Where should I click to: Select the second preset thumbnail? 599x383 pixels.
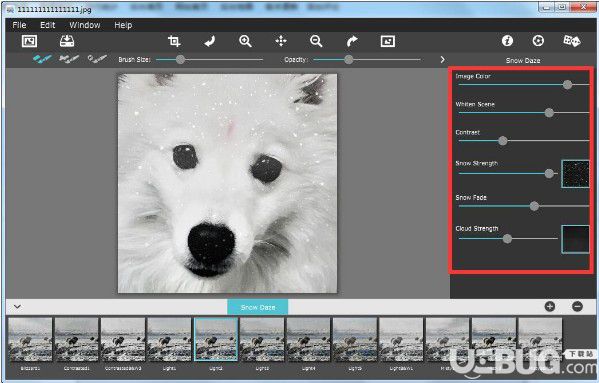coord(76,339)
